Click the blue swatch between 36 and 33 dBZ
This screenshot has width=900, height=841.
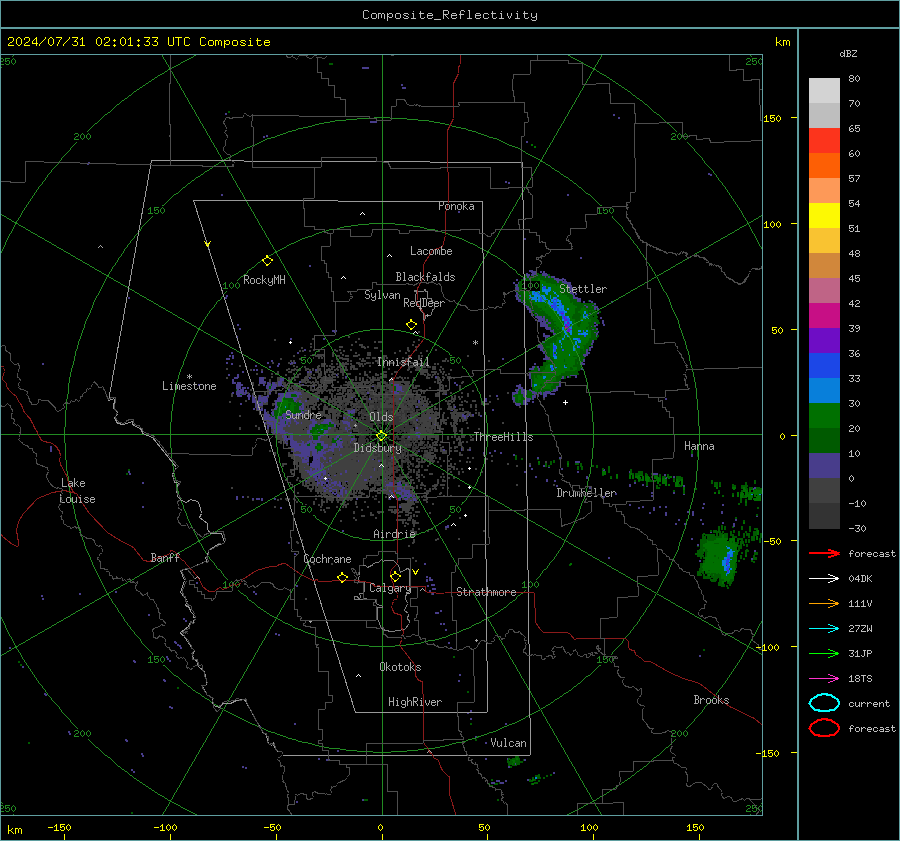coord(824,366)
